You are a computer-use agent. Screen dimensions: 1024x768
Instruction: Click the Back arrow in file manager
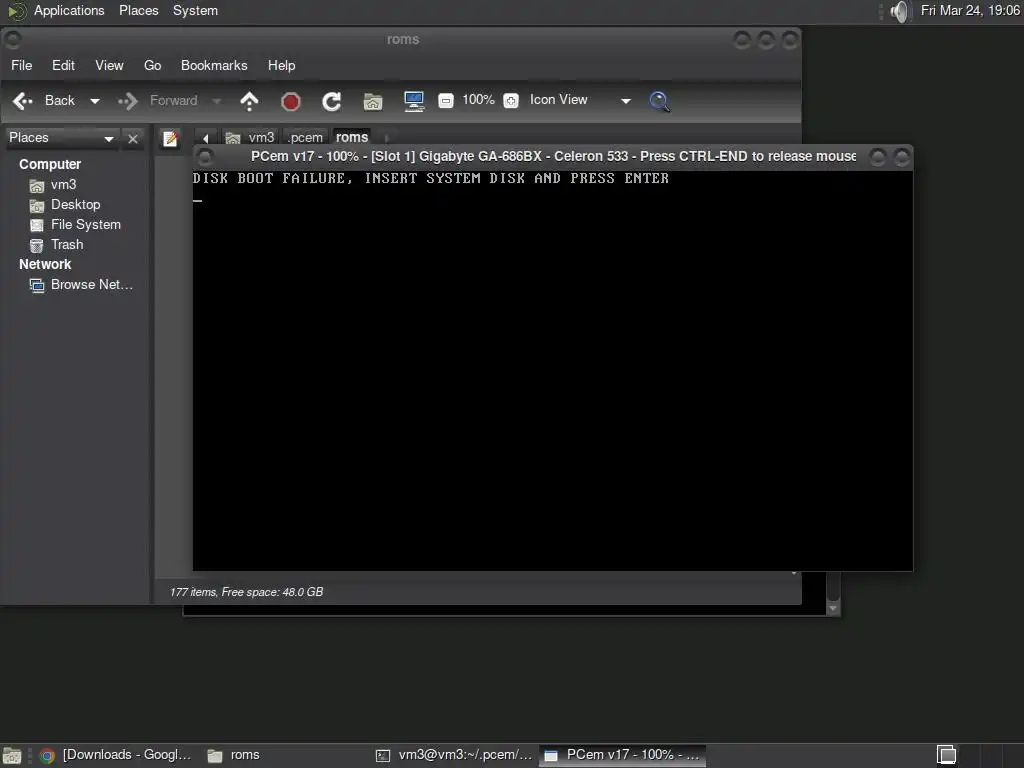[x=23, y=101]
